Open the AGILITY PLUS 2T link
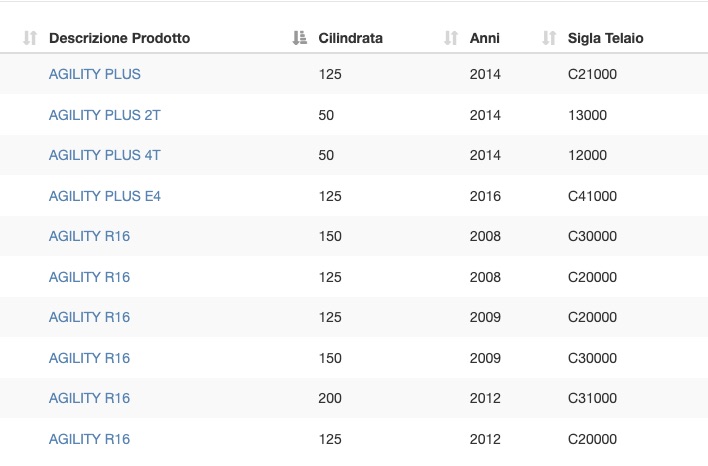The width and height of the screenshot is (708, 466). [105, 115]
